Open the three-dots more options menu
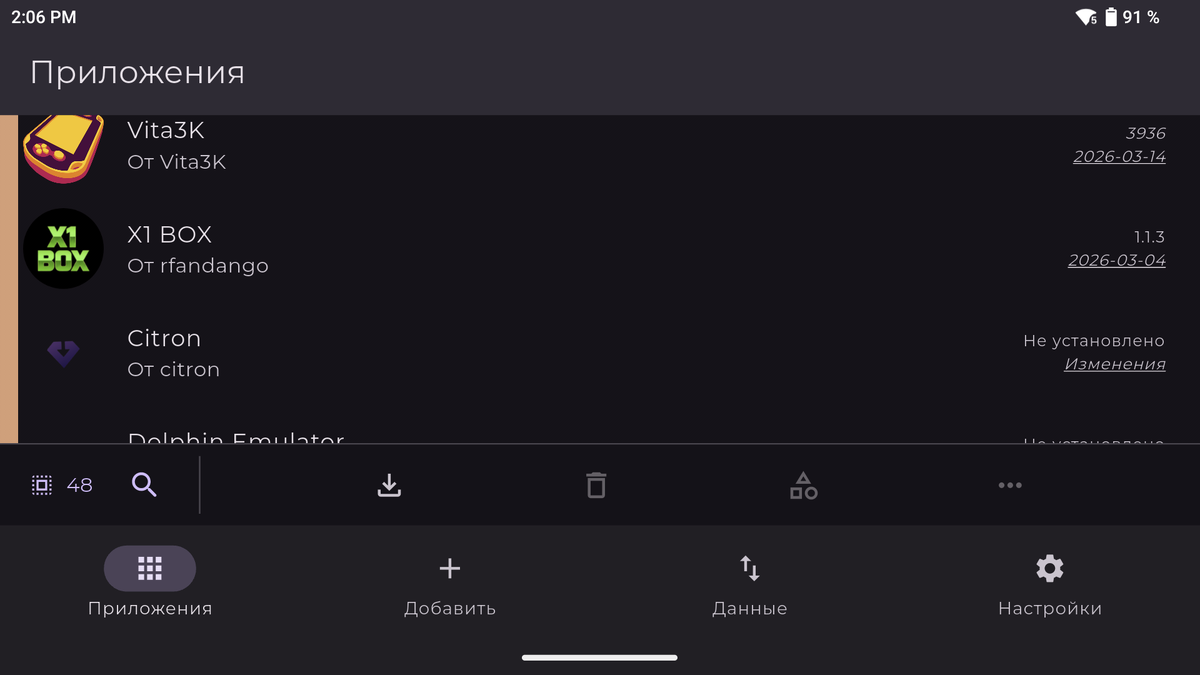1200x675 pixels. [1010, 485]
